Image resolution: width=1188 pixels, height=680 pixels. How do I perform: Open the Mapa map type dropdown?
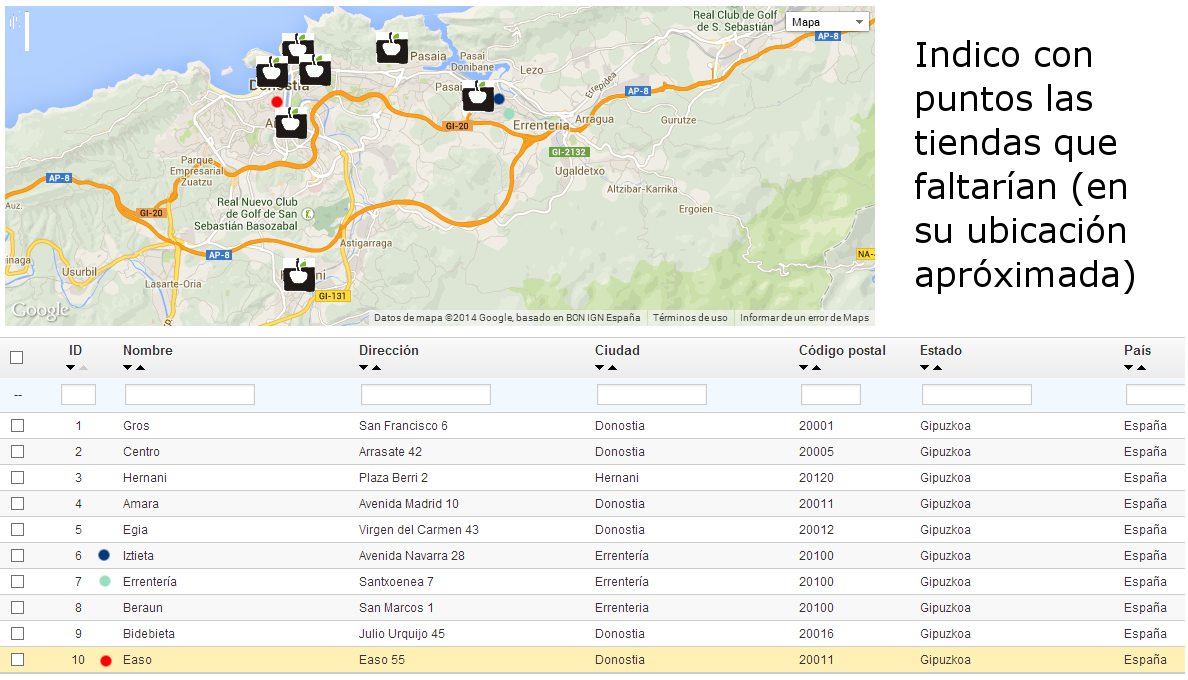pos(828,22)
